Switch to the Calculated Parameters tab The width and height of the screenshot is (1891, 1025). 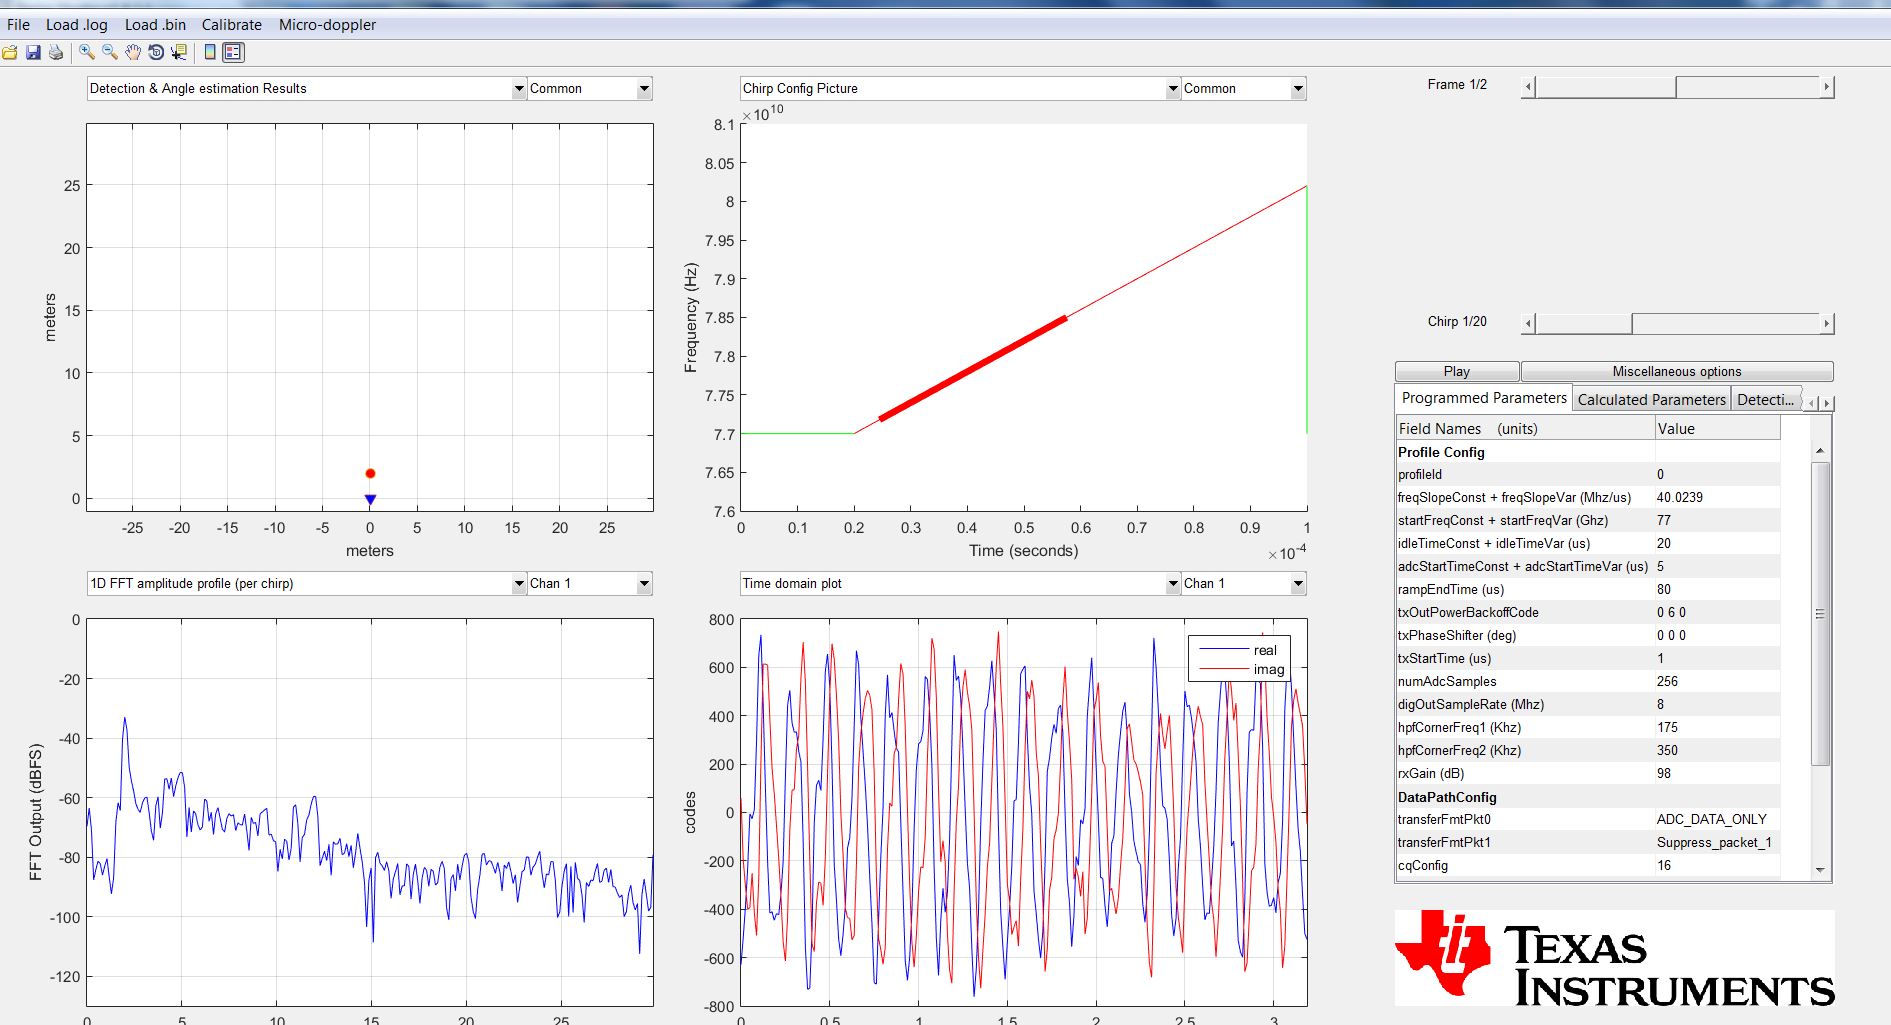click(x=1652, y=400)
